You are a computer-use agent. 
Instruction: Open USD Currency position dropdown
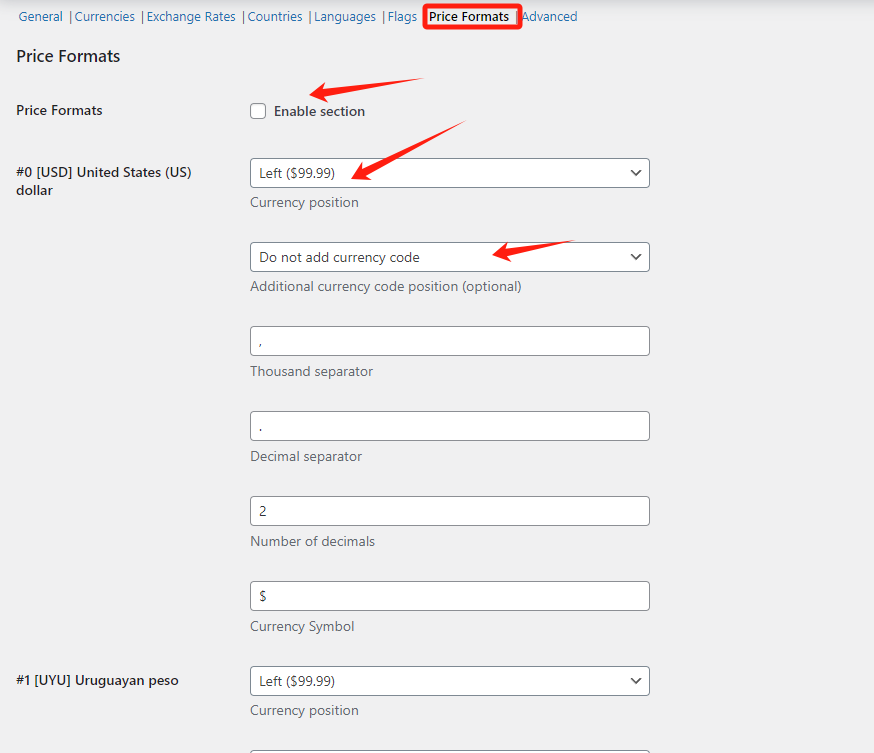pyautogui.click(x=449, y=173)
